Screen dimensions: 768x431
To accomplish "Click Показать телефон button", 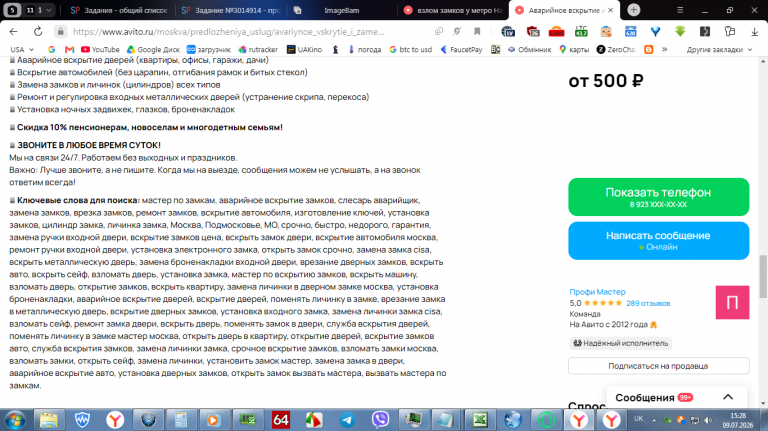I will pyautogui.click(x=658, y=197).
